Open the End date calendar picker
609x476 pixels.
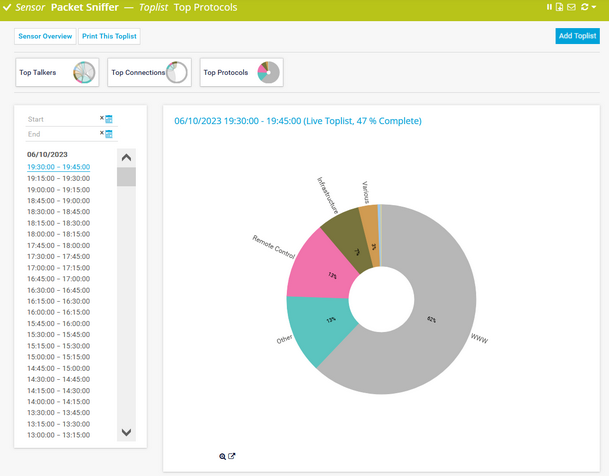[109, 134]
